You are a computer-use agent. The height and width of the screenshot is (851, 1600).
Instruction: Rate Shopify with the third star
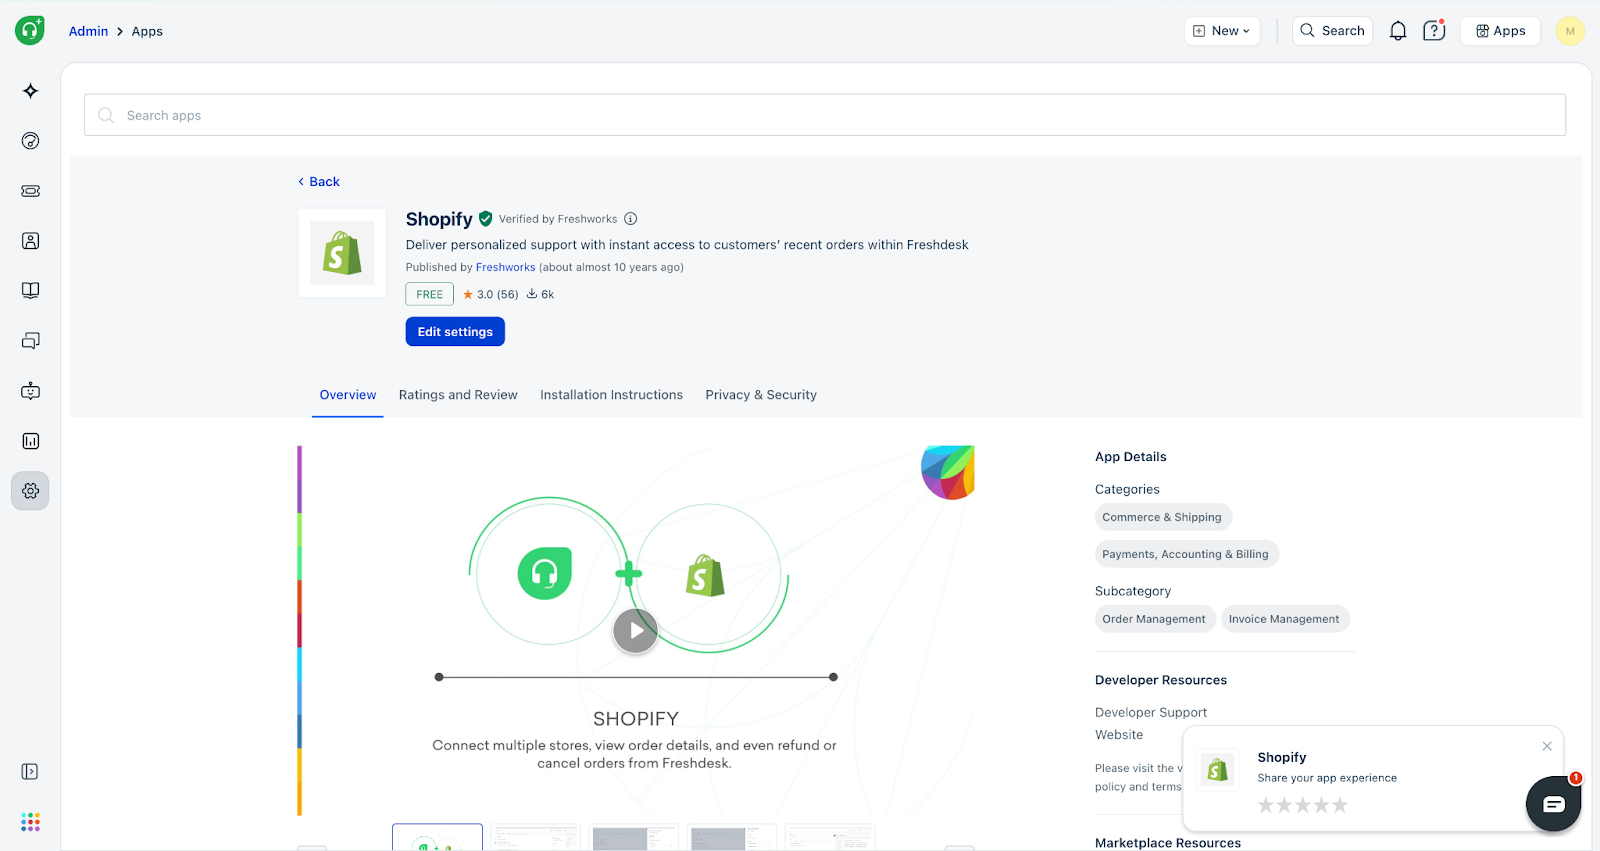tap(1303, 805)
